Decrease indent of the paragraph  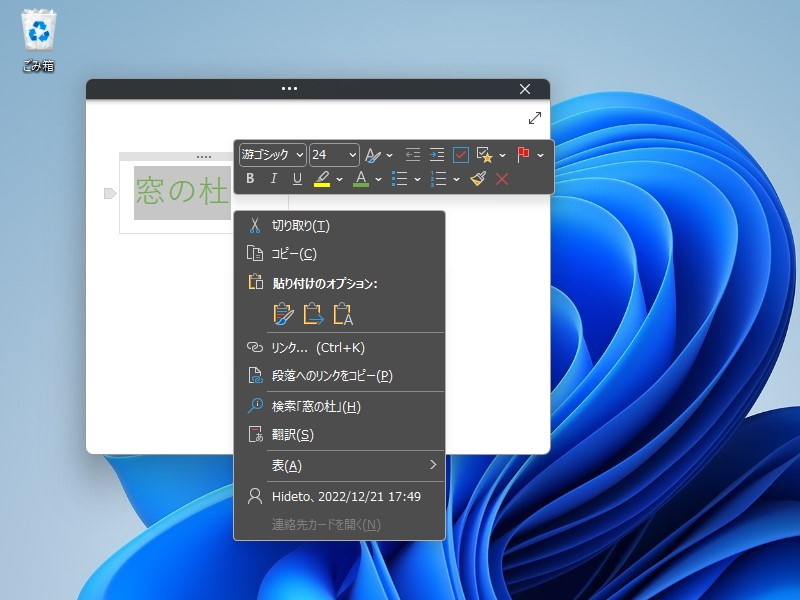pyautogui.click(x=412, y=155)
